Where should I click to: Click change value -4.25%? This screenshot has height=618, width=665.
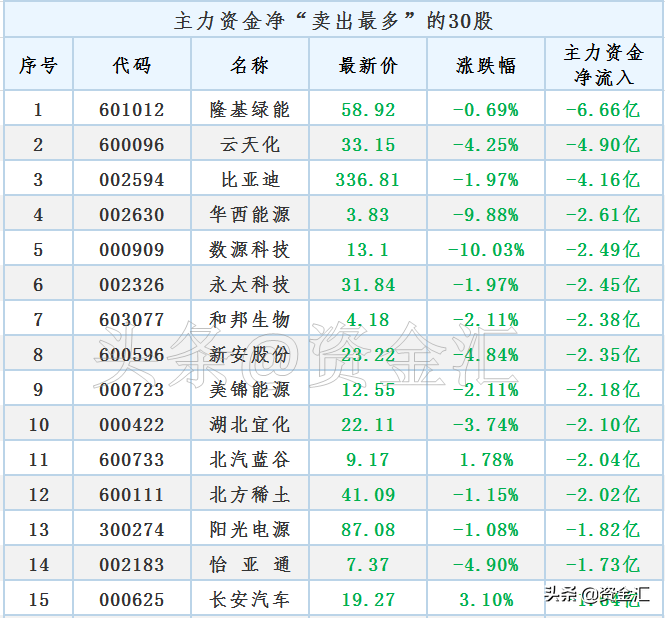click(486, 145)
